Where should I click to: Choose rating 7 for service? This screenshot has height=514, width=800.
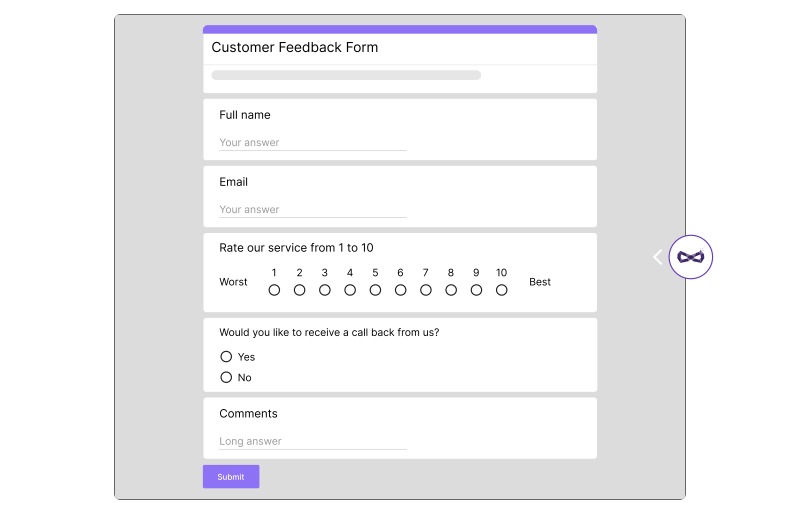(426, 290)
